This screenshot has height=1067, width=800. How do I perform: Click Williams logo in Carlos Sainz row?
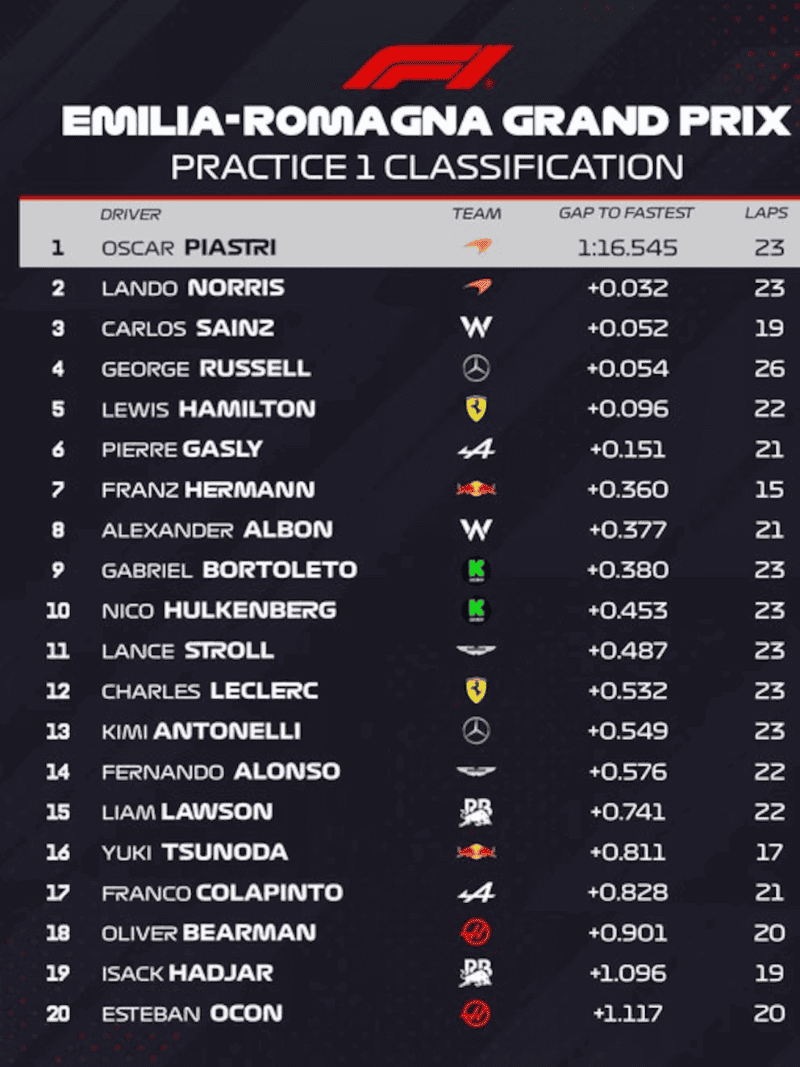tap(476, 328)
